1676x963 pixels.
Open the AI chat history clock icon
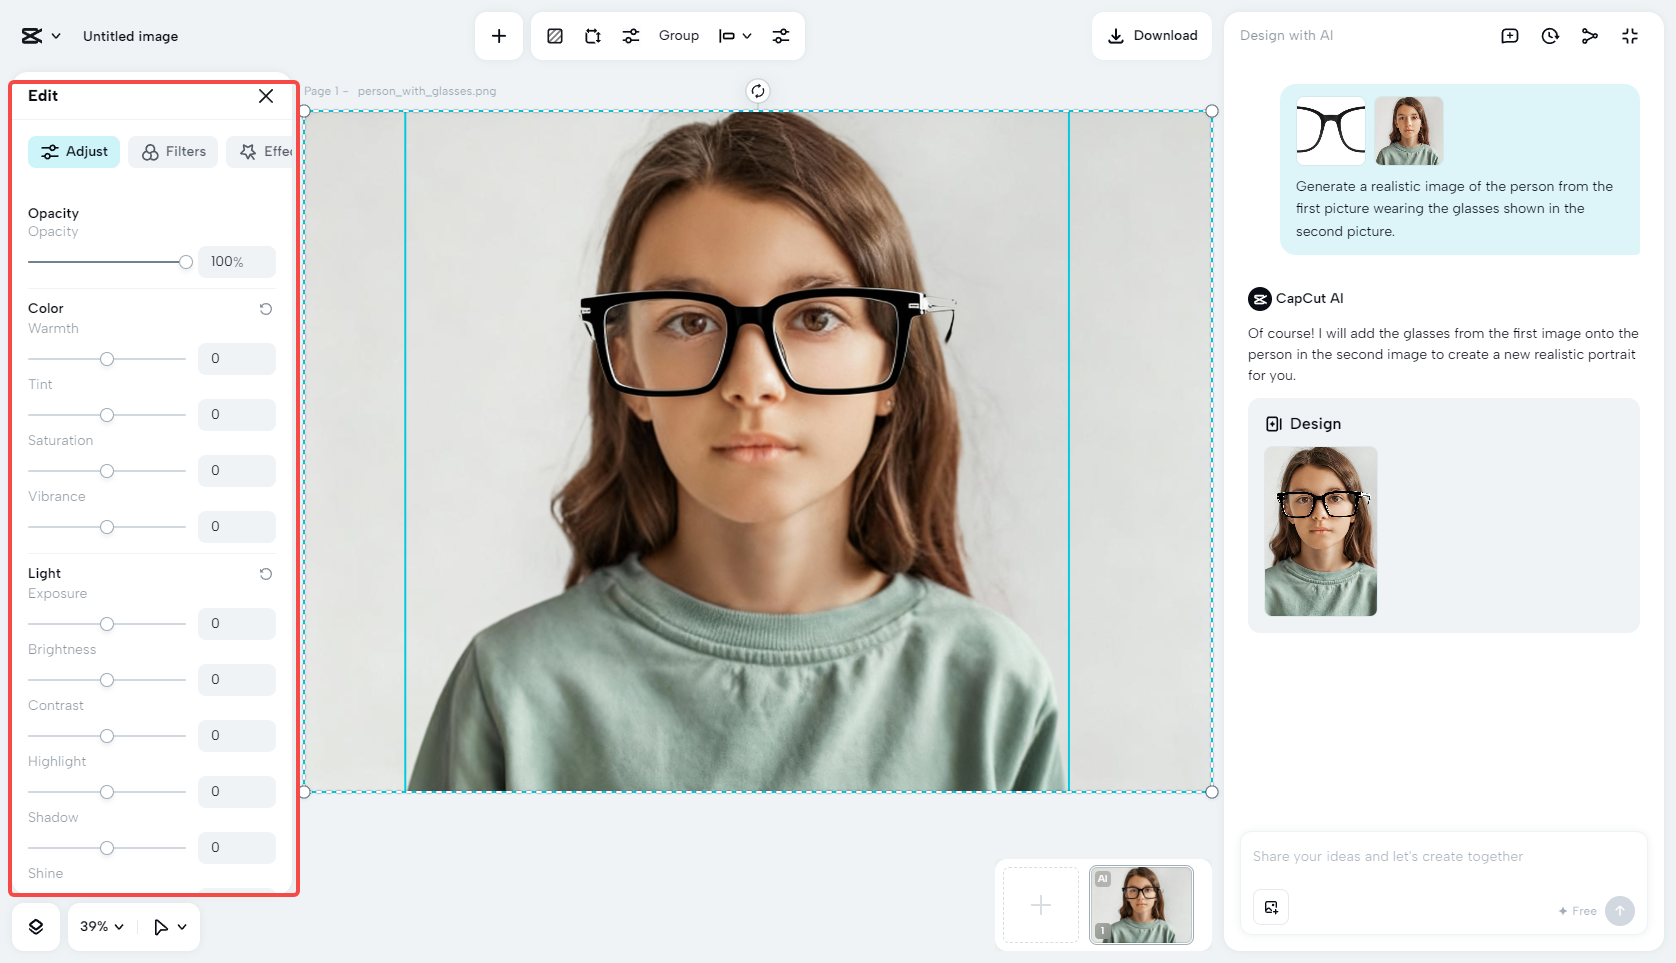click(1550, 36)
